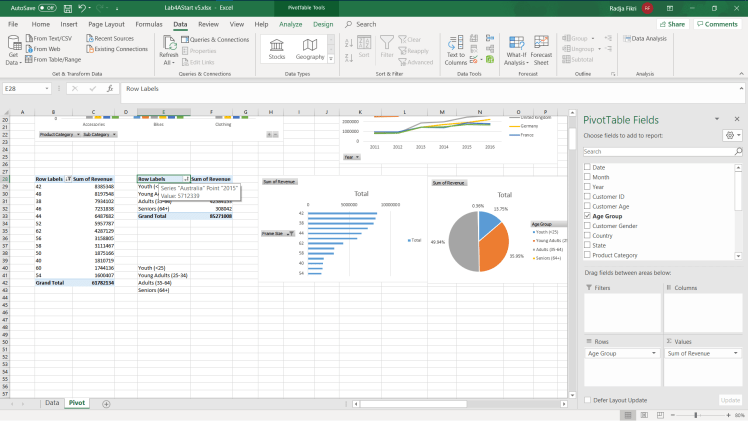Open the Data sheet tab
This screenshot has height=421, width=748.
[x=52, y=402]
